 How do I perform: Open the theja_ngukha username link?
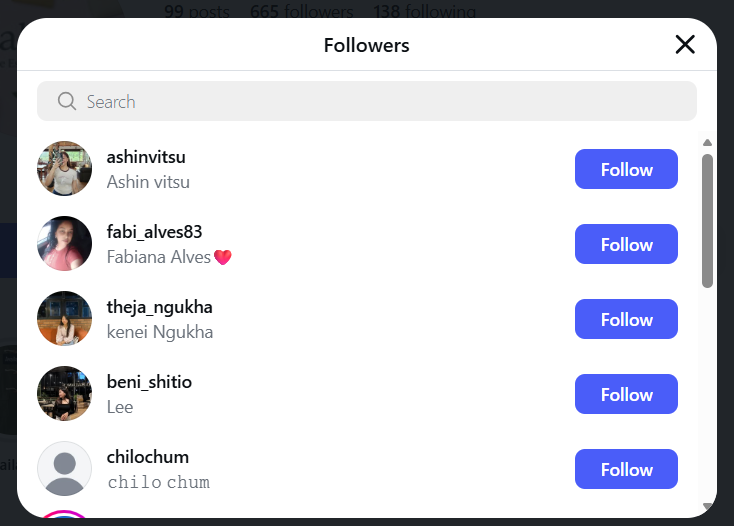[160, 307]
